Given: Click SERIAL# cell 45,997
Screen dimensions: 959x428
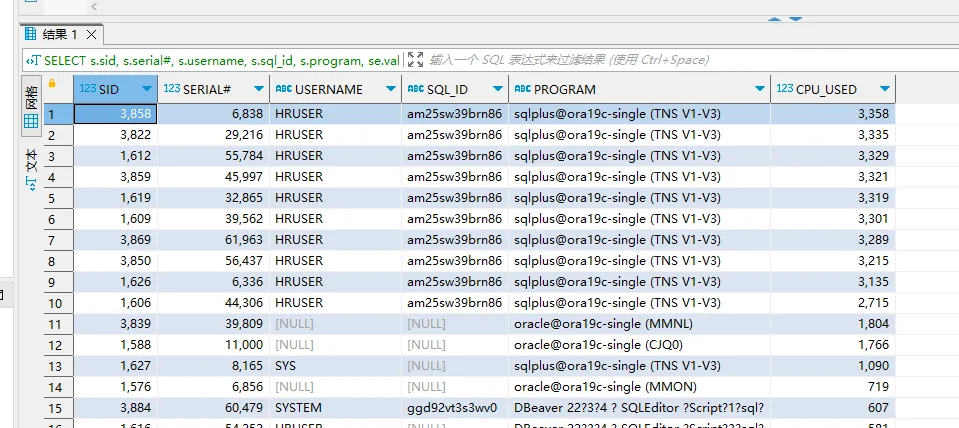Looking at the screenshot, I should click(213, 177).
